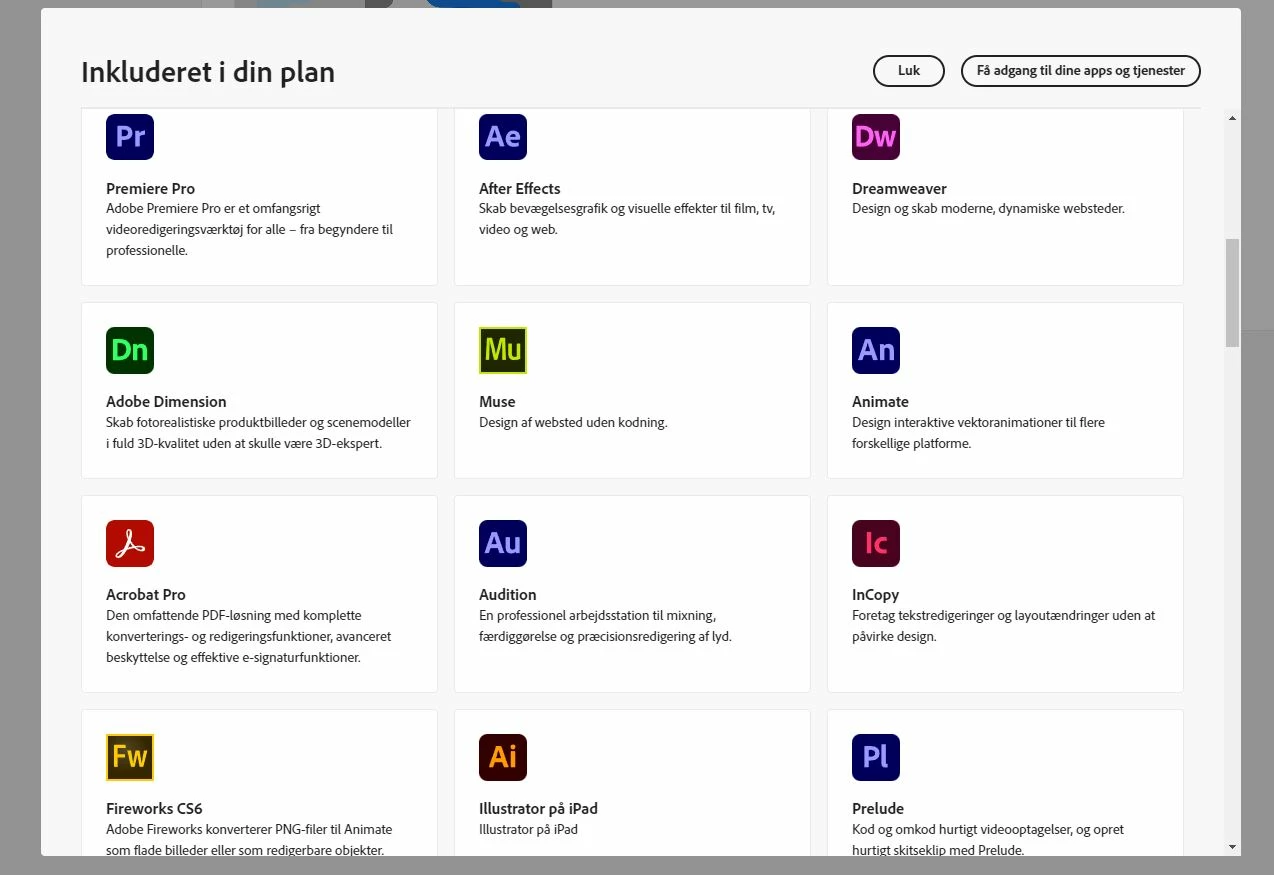Click 'Få adgang til dine apps og tjenester'
Screen dimensions: 1274x875
[1081, 71]
